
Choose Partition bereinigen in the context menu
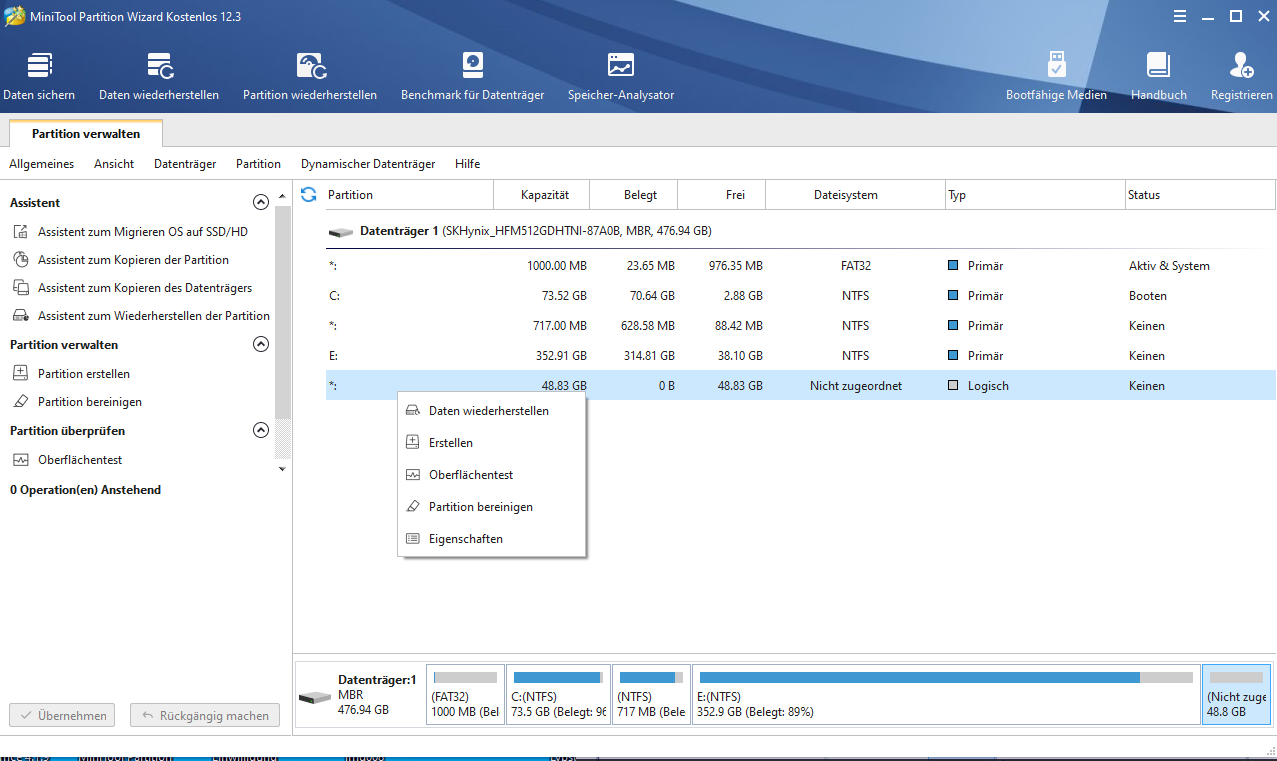[491, 507]
